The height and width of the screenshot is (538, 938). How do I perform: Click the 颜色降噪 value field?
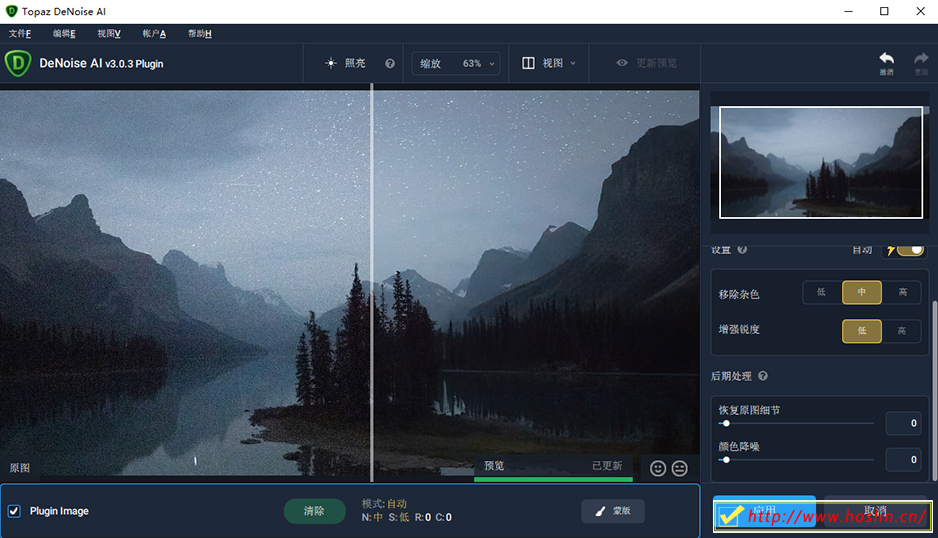click(x=903, y=460)
